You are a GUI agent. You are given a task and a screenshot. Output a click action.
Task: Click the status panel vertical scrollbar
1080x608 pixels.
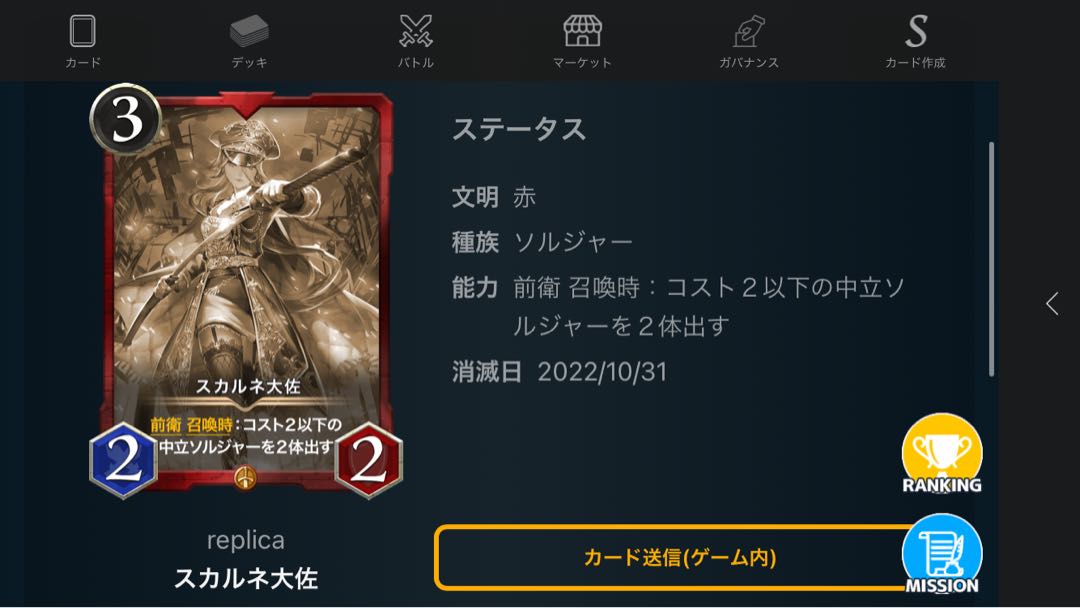coord(991,259)
